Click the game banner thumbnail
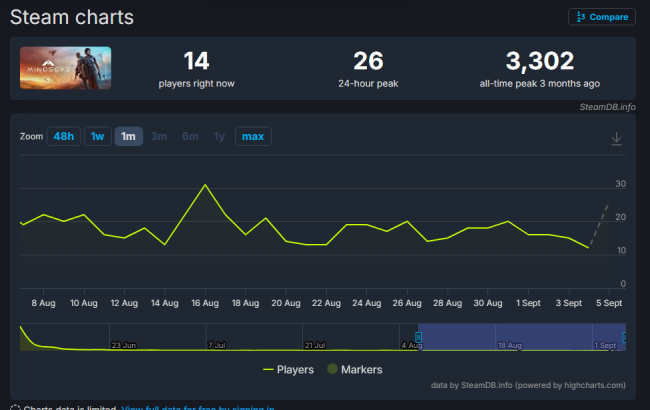This screenshot has height=410, width=650. click(x=65, y=68)
